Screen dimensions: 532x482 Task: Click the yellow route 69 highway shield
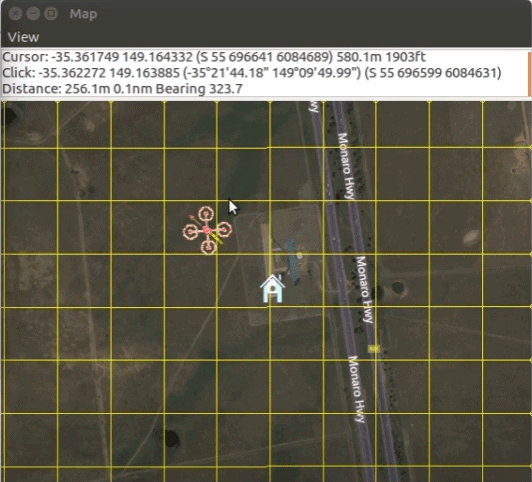(x=374, y=348)
